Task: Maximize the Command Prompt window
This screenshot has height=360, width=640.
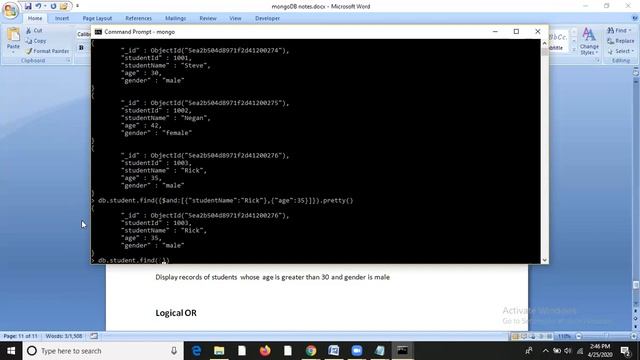Action: click(x=516, y=31)
